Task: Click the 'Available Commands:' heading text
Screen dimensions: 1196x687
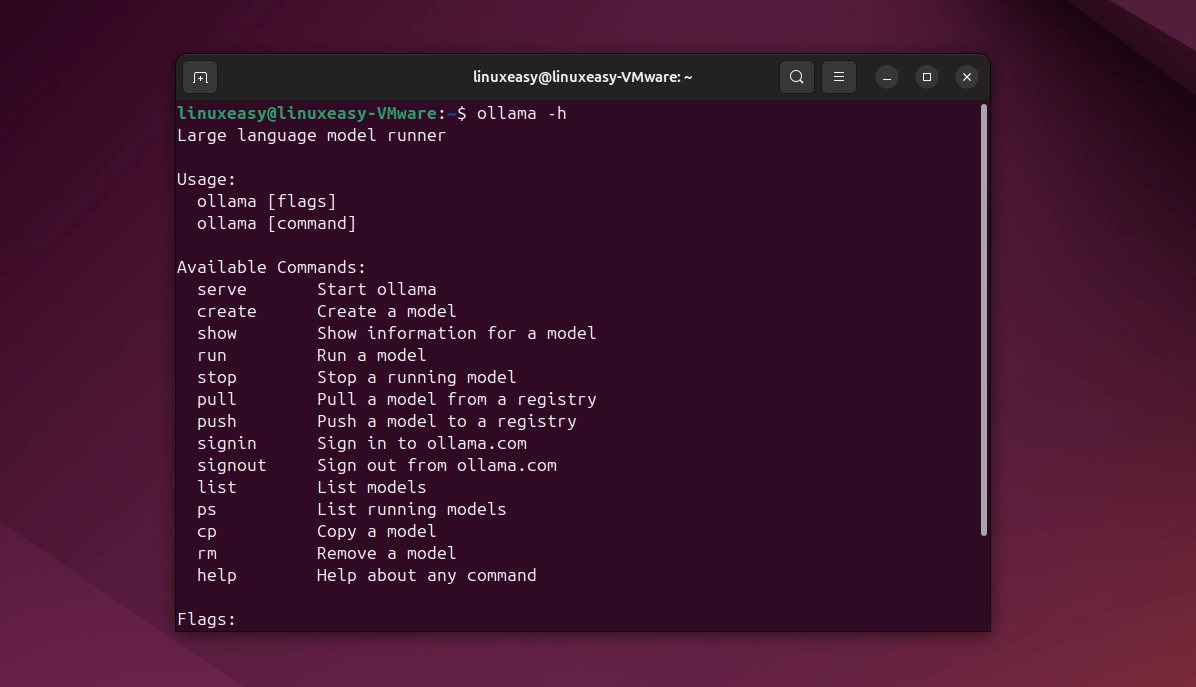Action: click(x=271, y=267)
